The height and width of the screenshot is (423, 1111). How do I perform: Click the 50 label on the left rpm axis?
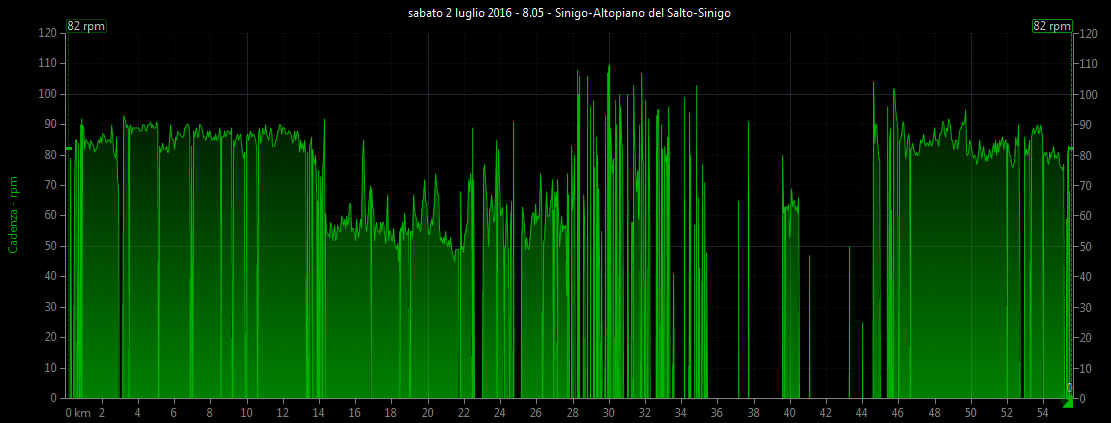51,246
